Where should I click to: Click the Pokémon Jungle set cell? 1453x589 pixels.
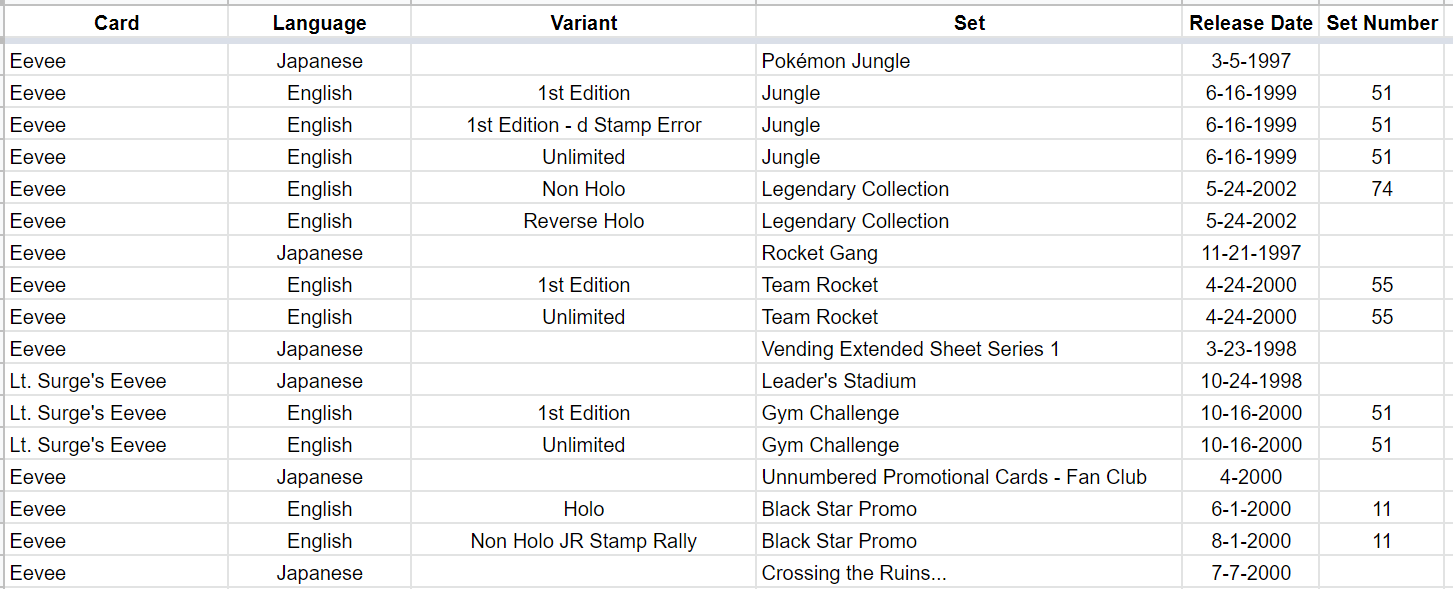tap(969, 61)
